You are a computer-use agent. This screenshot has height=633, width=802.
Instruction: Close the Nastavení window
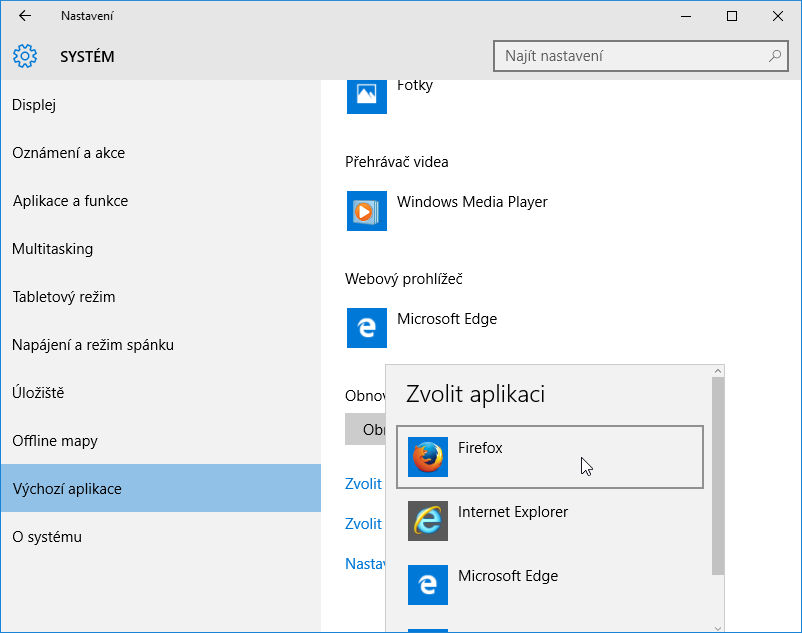pos(777,16)
